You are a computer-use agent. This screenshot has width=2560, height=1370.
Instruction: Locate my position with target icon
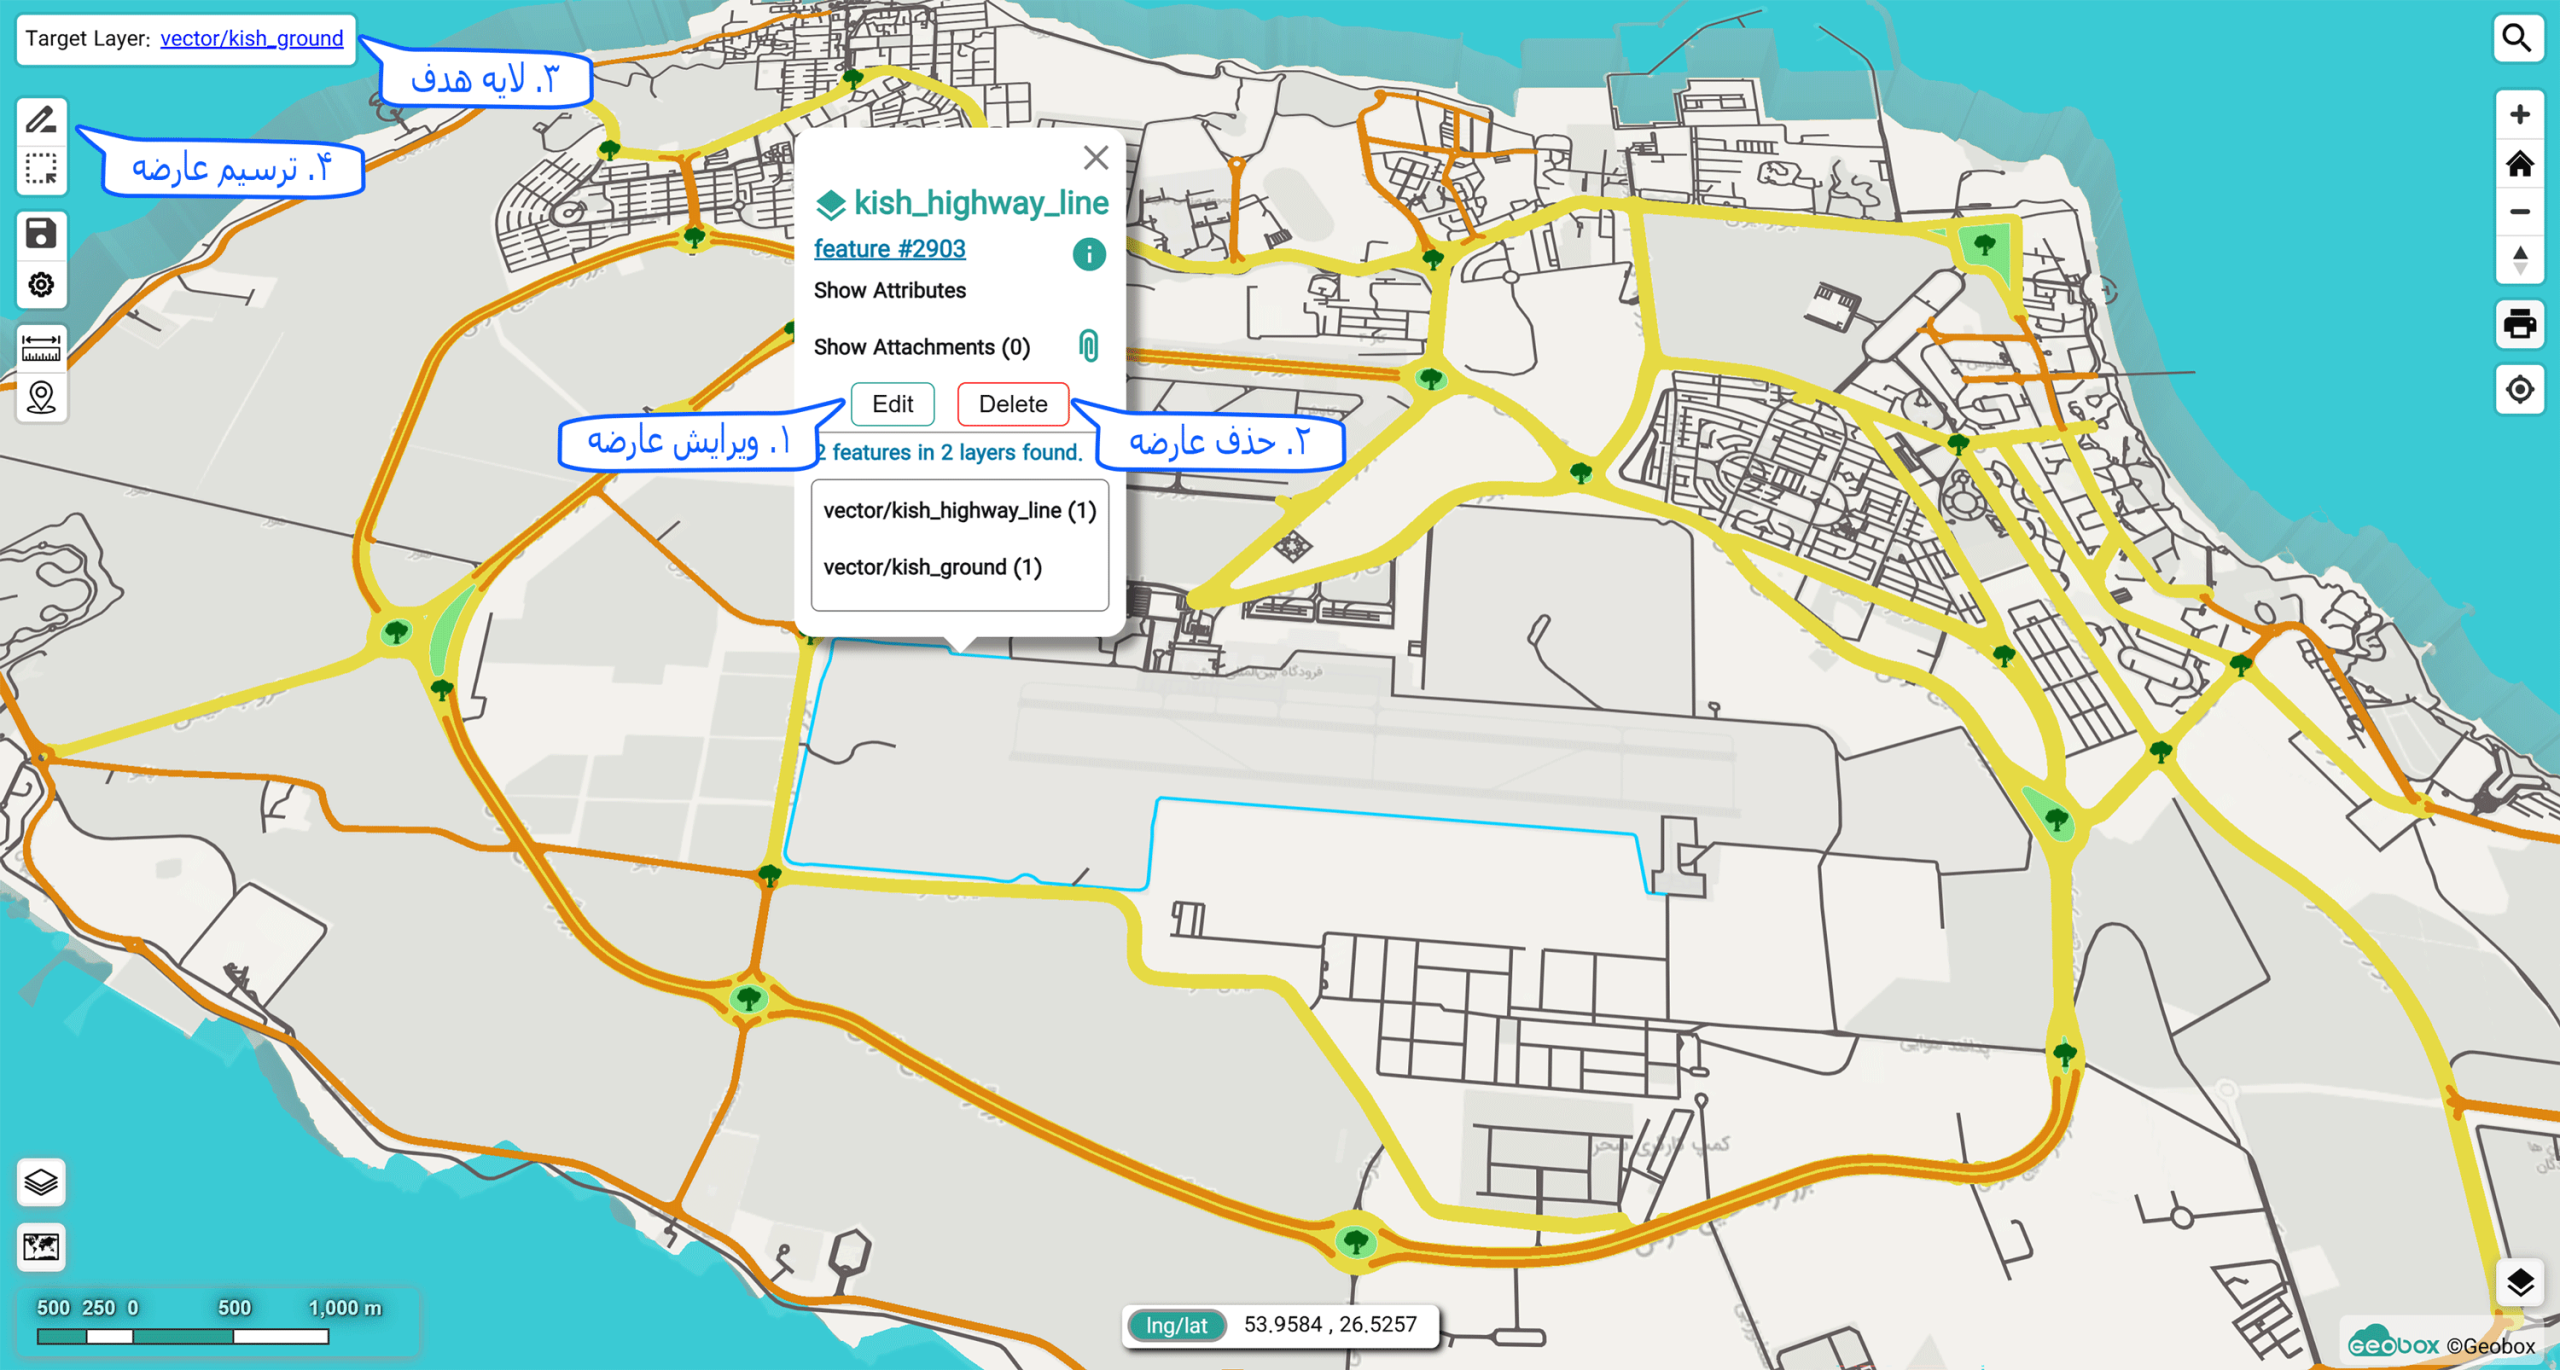pos(2519,389)
